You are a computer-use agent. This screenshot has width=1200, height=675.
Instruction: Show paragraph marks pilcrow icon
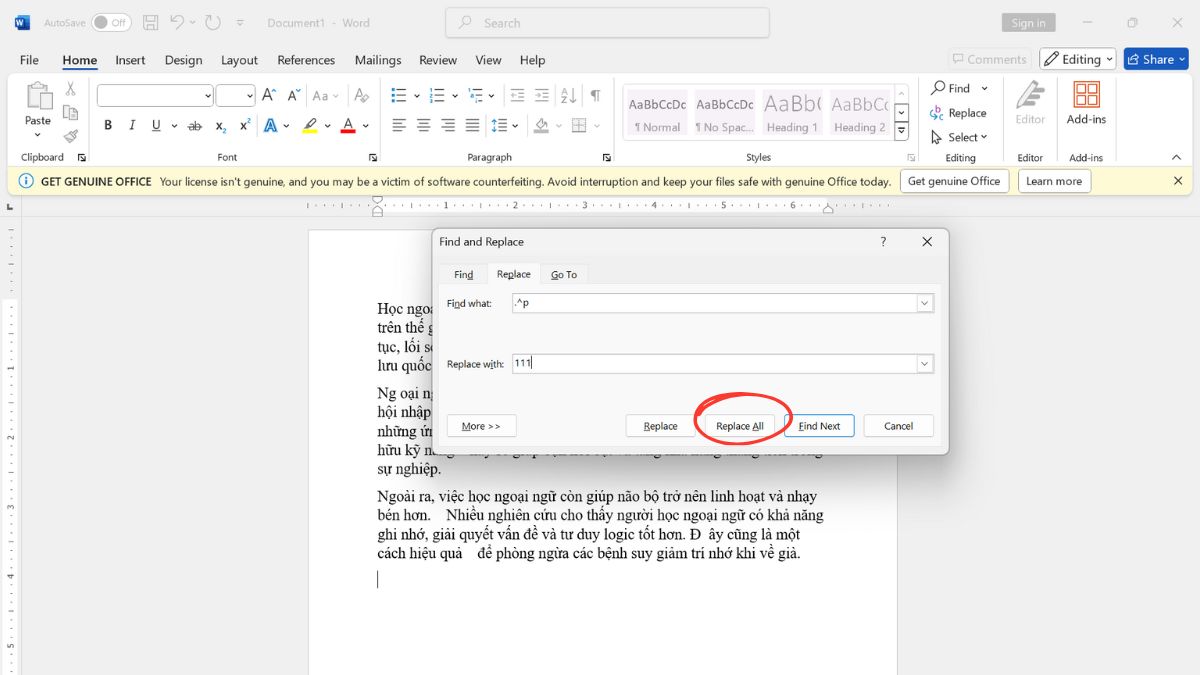click(596, 96)
